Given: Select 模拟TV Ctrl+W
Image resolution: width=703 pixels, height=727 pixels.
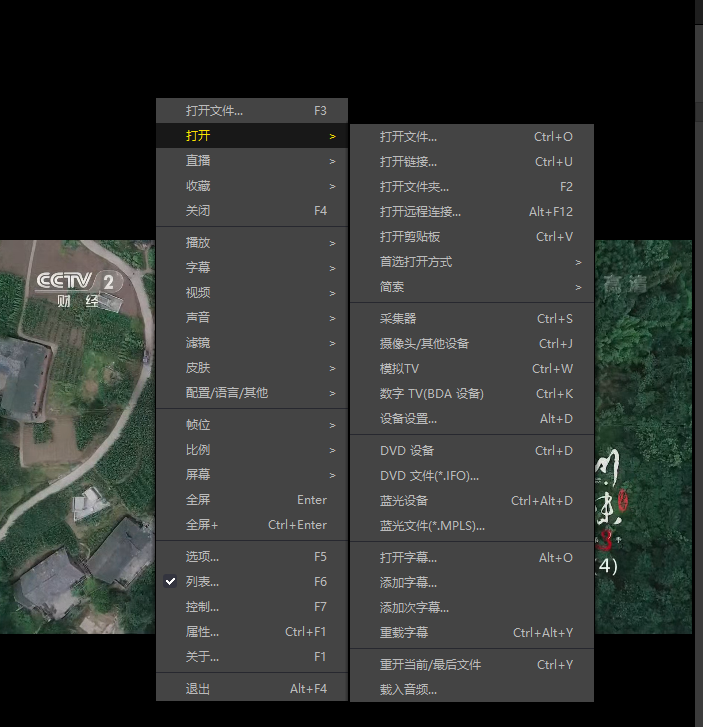Looking at the screenshot, I should click(x=472, y=369).
